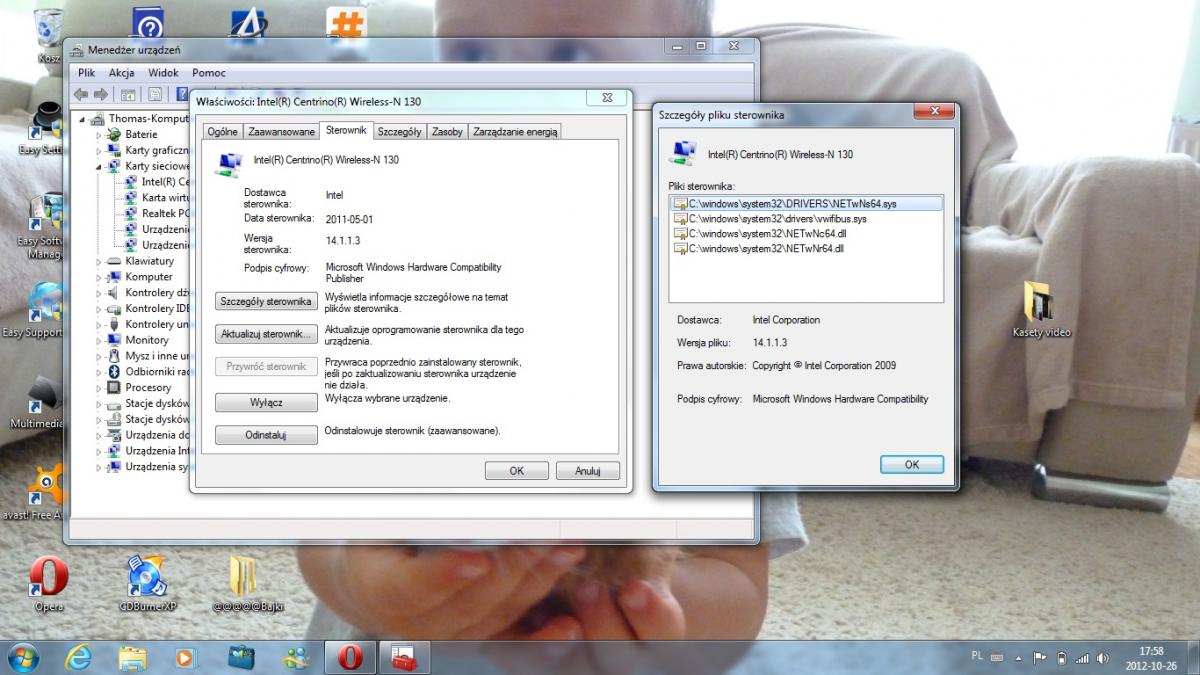Select the Kontrolery IDE tree item

pos(148,309)
